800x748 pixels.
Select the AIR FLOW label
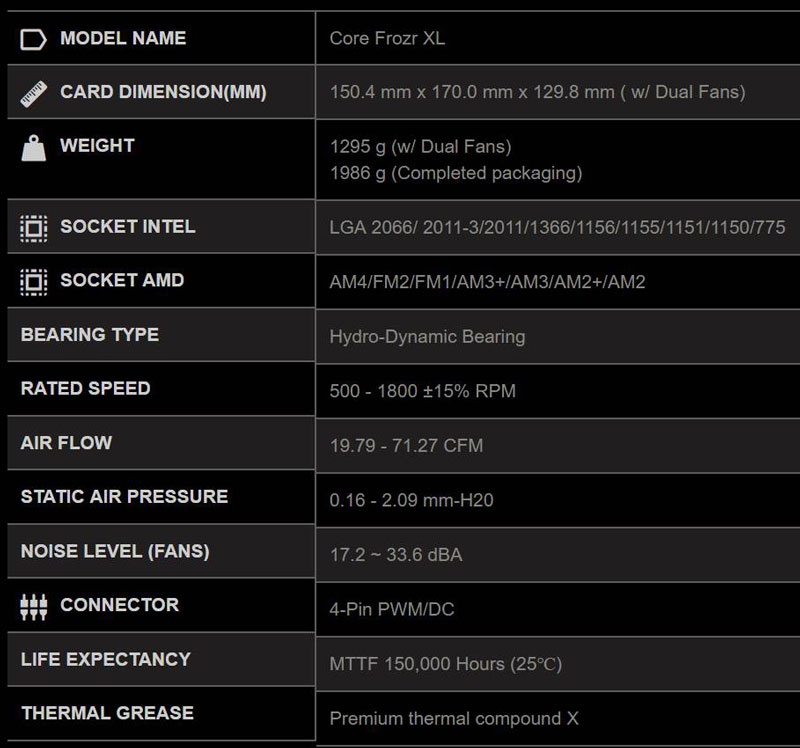66,442
